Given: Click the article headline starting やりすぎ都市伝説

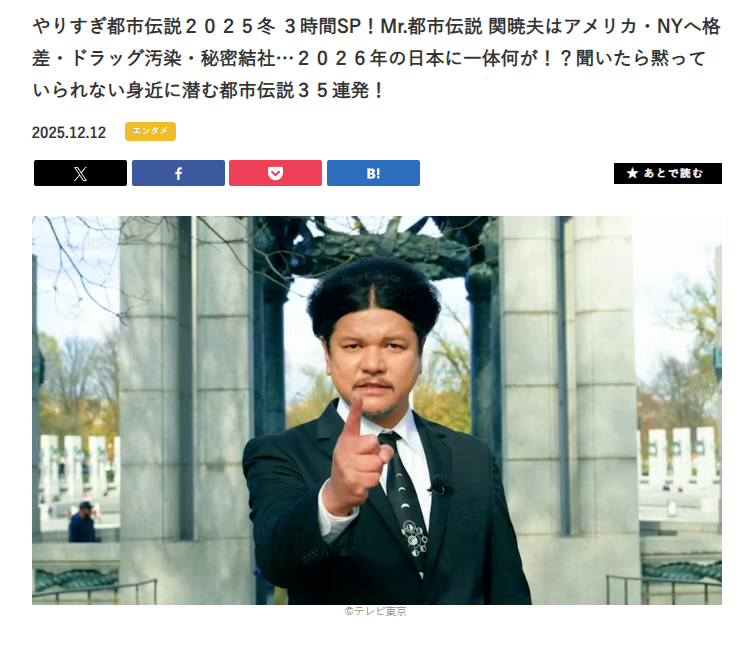Looking at the screenshot, I should pyautogui.click(x=376, y=58).
